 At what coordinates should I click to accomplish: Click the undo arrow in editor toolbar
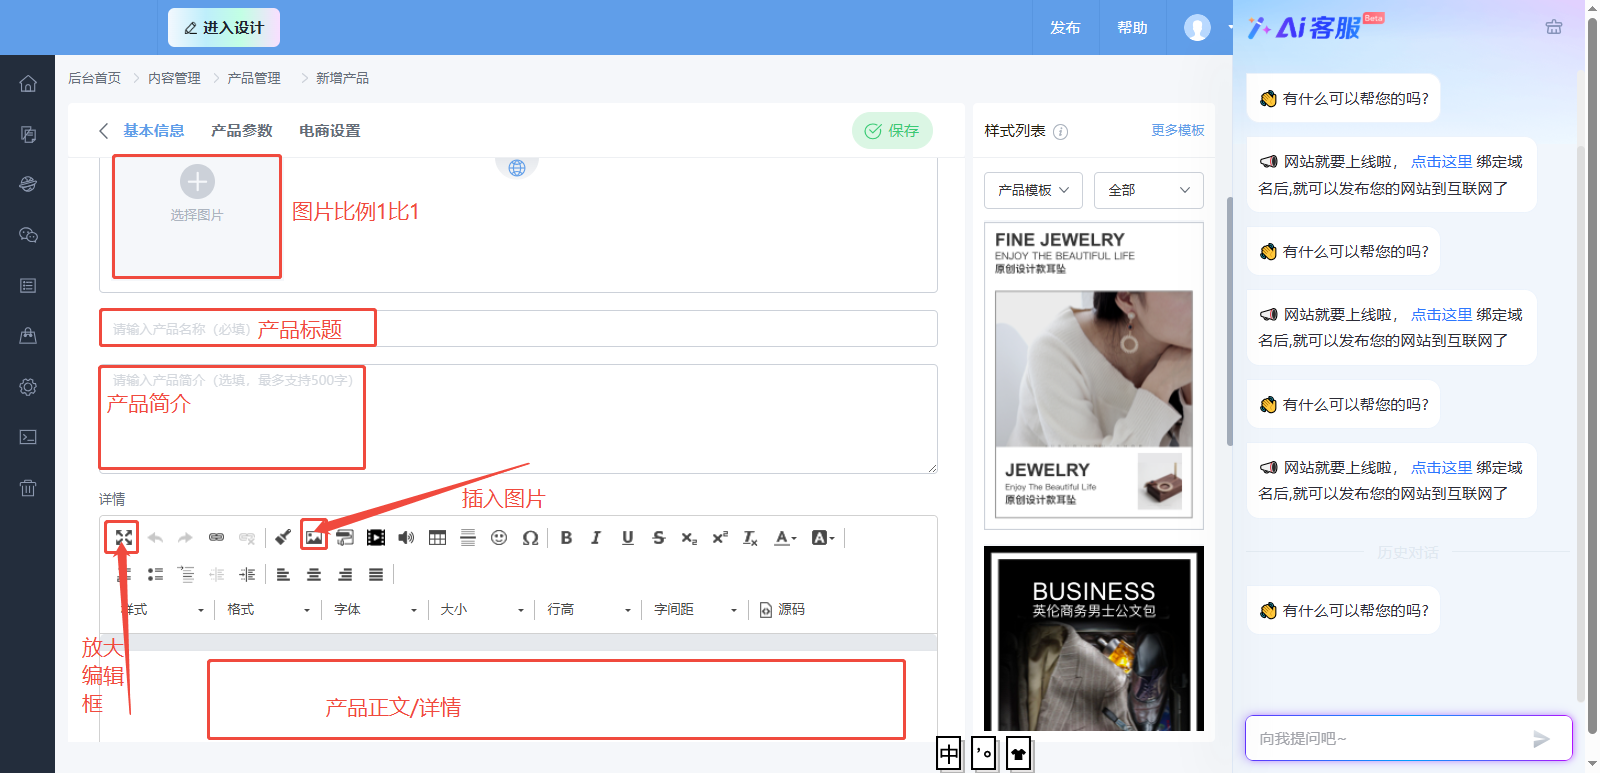pyautogui.click(x=155, y=538)
